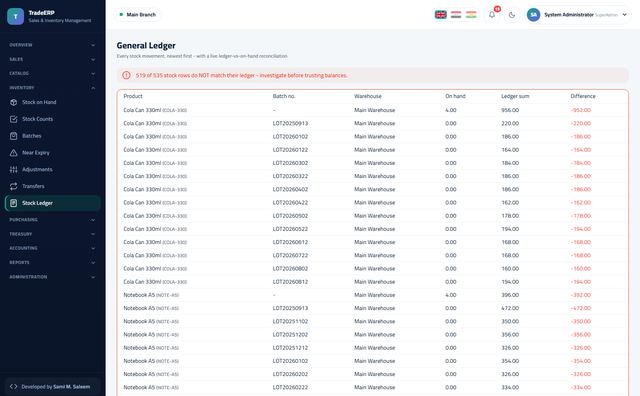Select batch LOT20260522 cell
Screen dimensions: 640x396
290,229
